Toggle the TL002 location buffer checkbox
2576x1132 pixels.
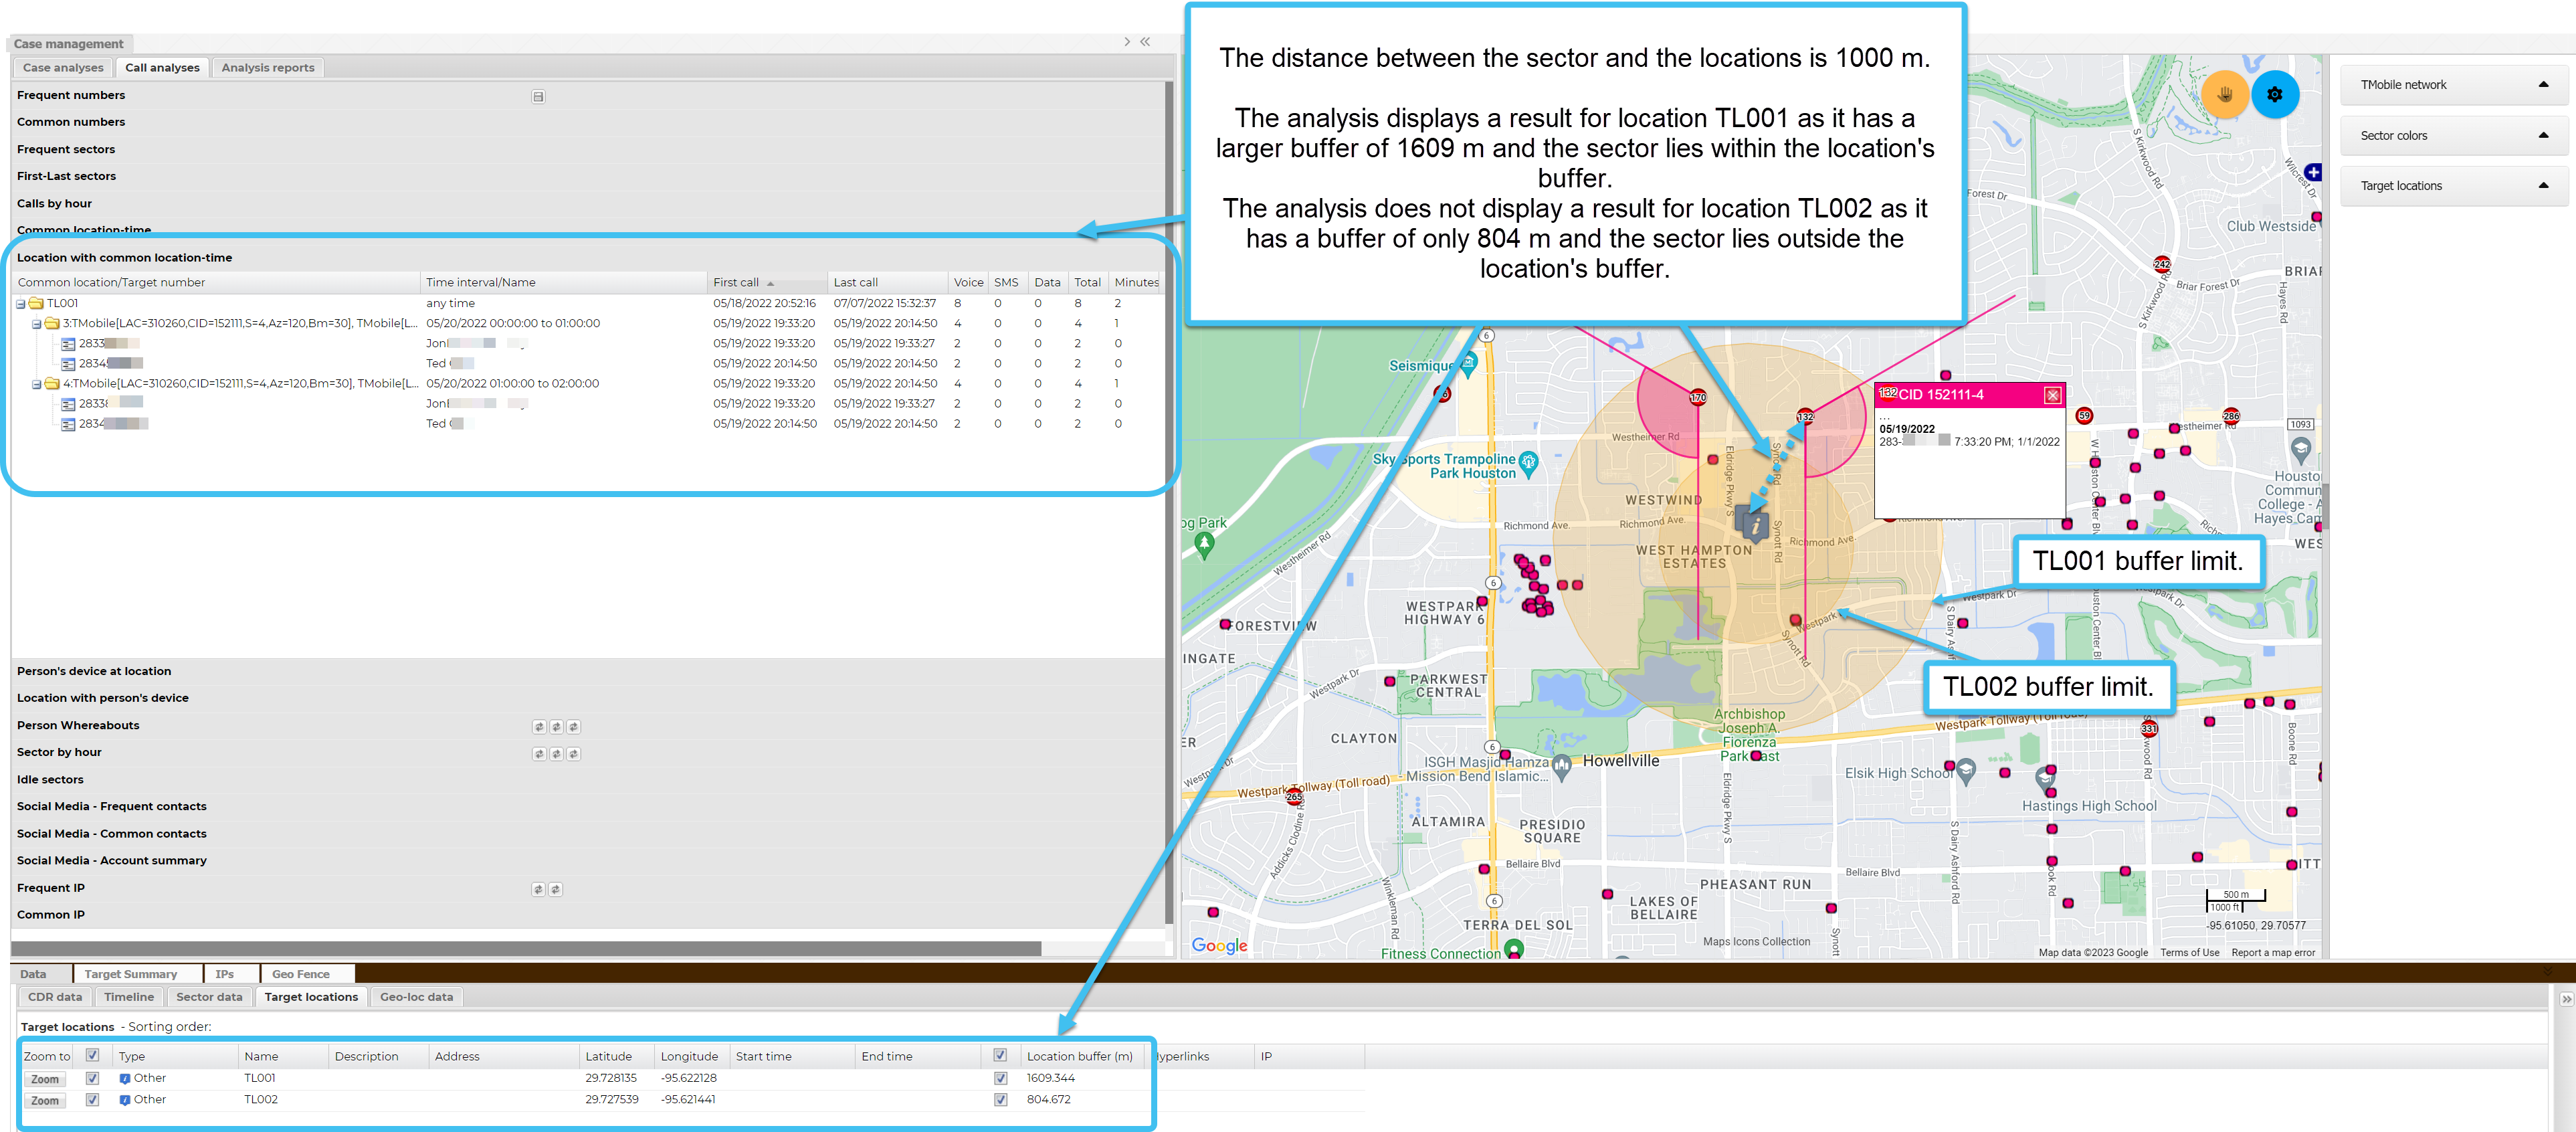[1000, 1100]
